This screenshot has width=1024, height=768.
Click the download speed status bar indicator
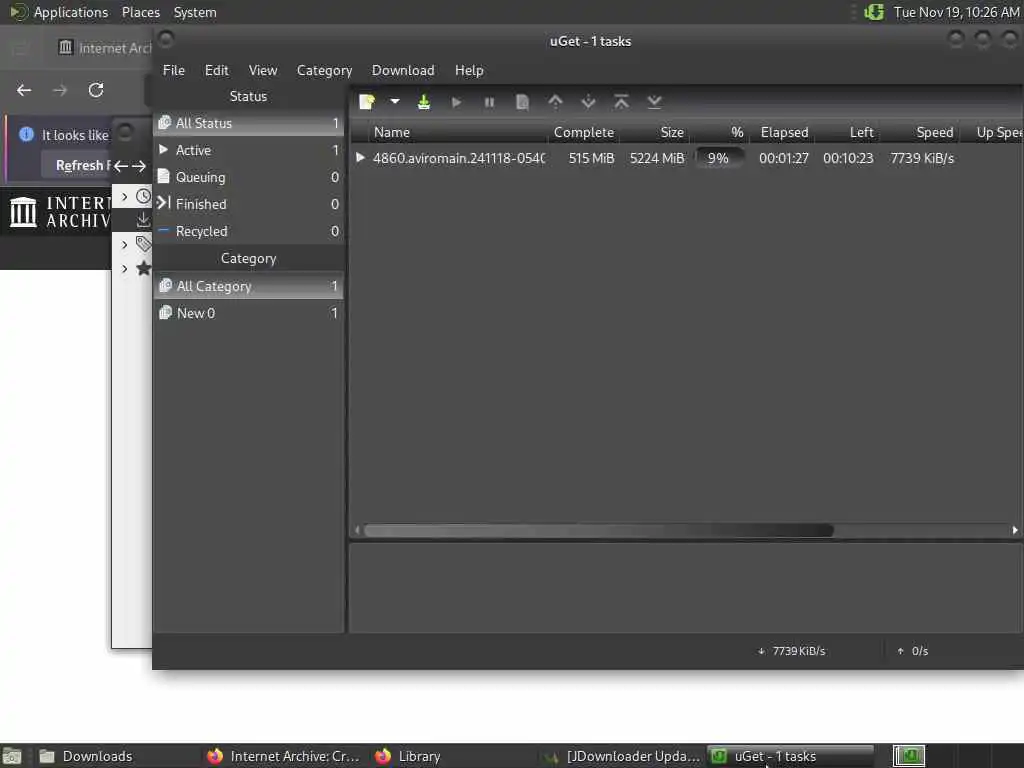click(792, 651)
